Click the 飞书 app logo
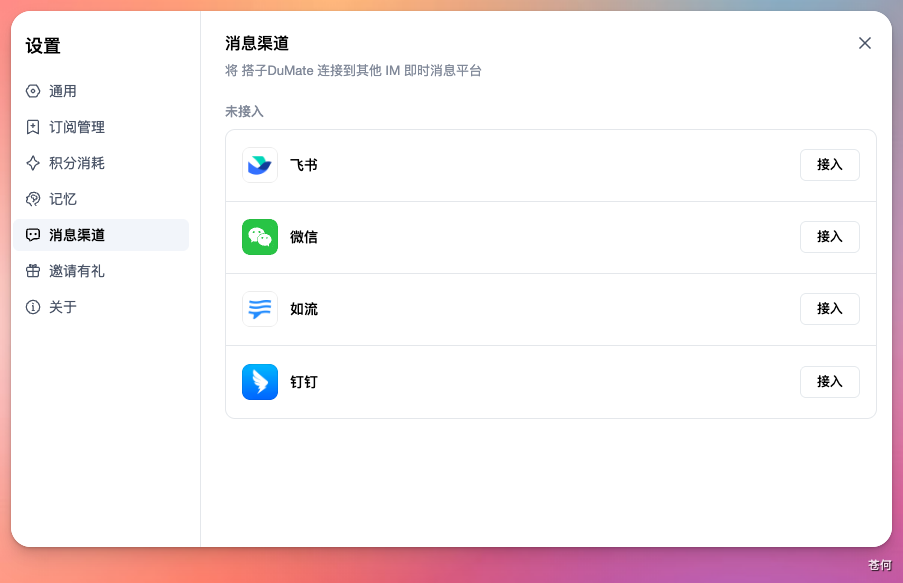This screenshot has width=903, height=583. click(260, 165)
